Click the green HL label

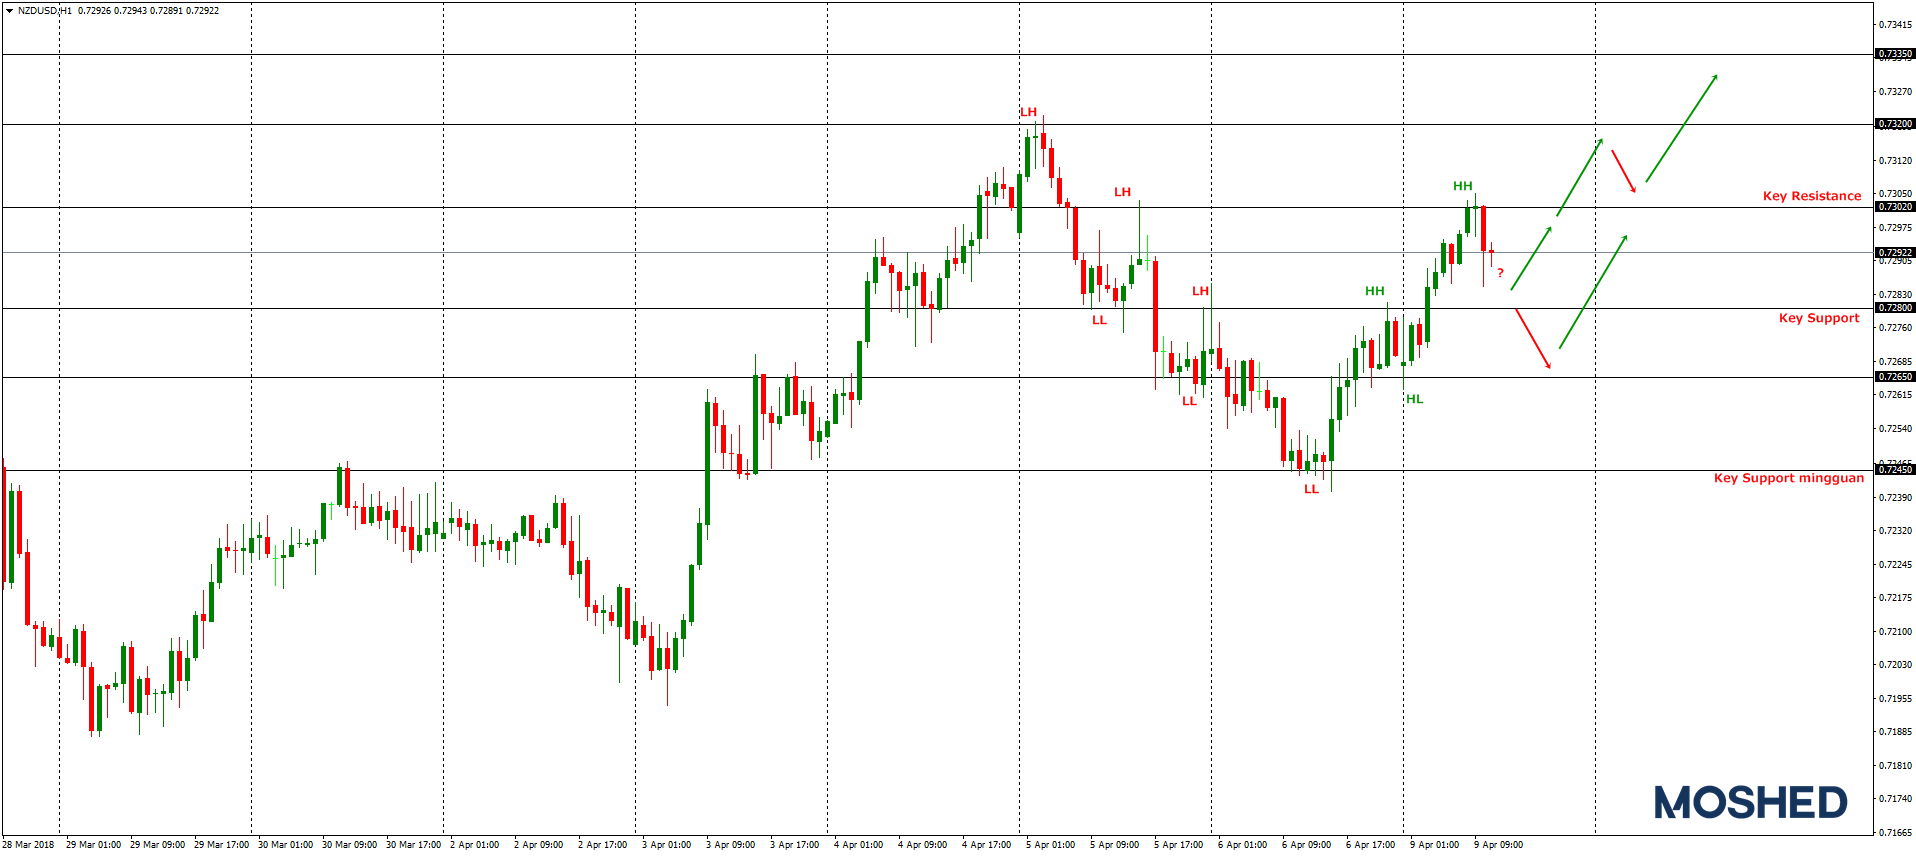(x=1414, y=399)
